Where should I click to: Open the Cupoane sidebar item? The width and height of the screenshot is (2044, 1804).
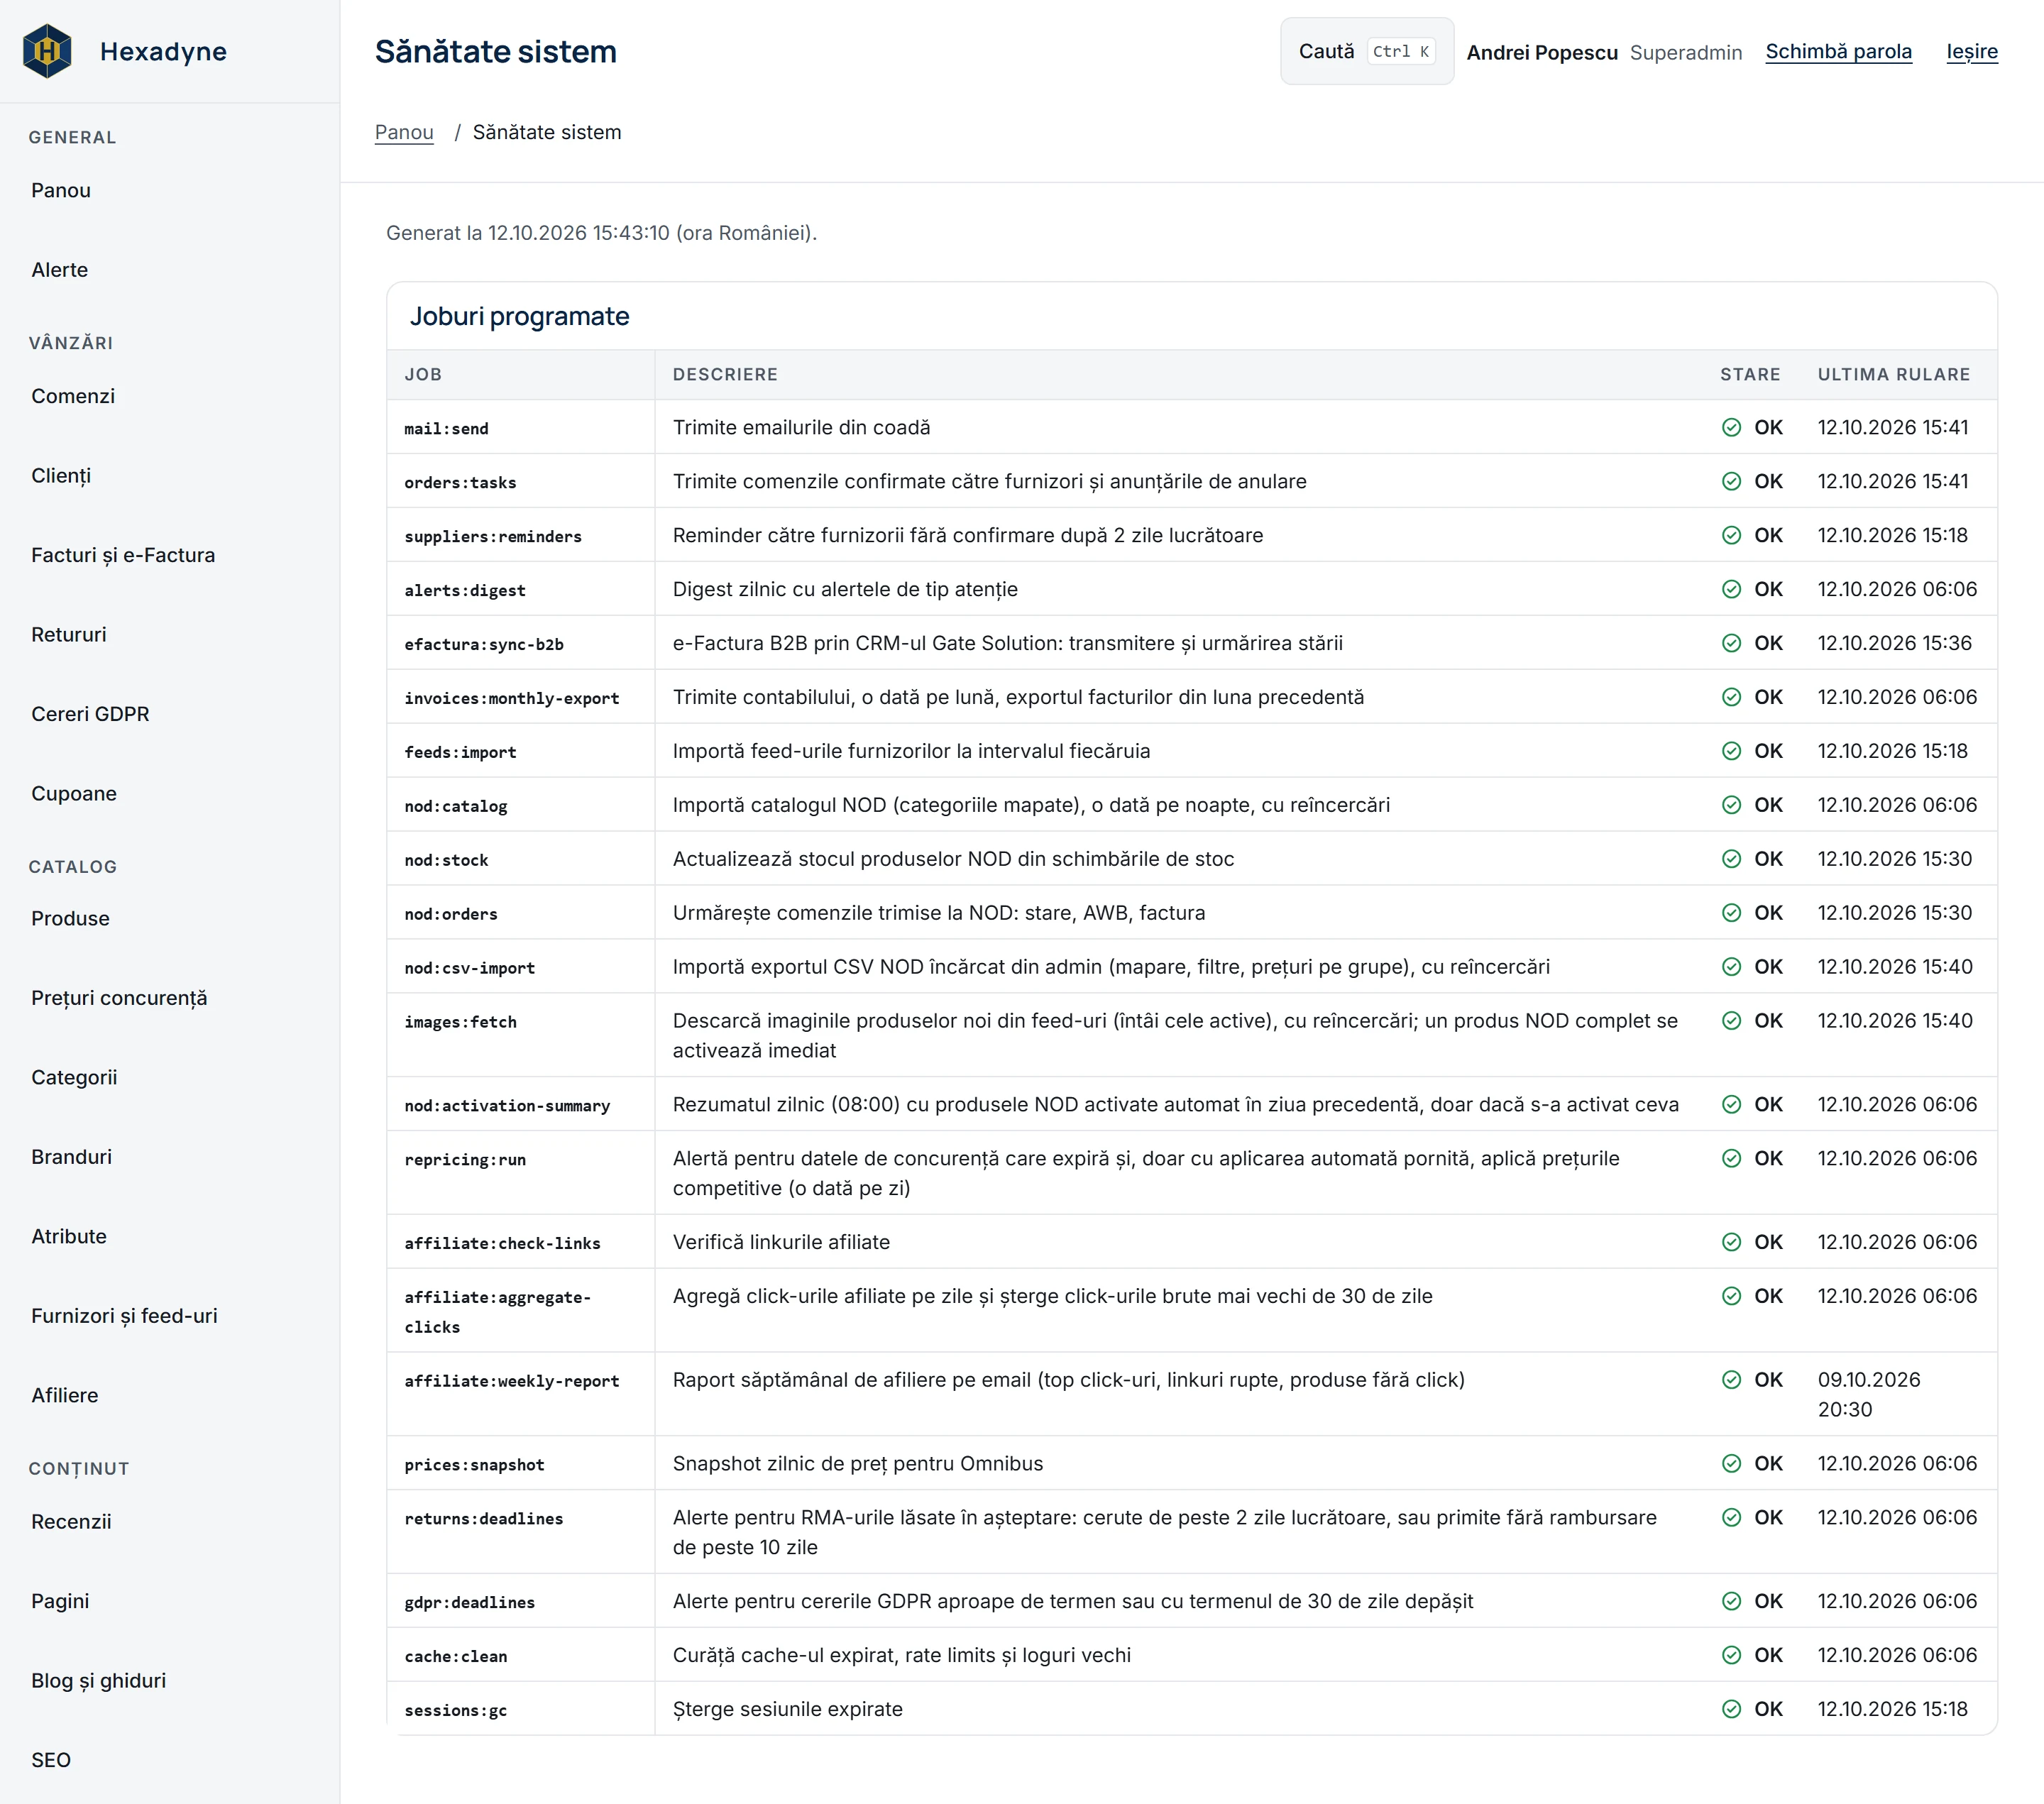click(74, 794)
